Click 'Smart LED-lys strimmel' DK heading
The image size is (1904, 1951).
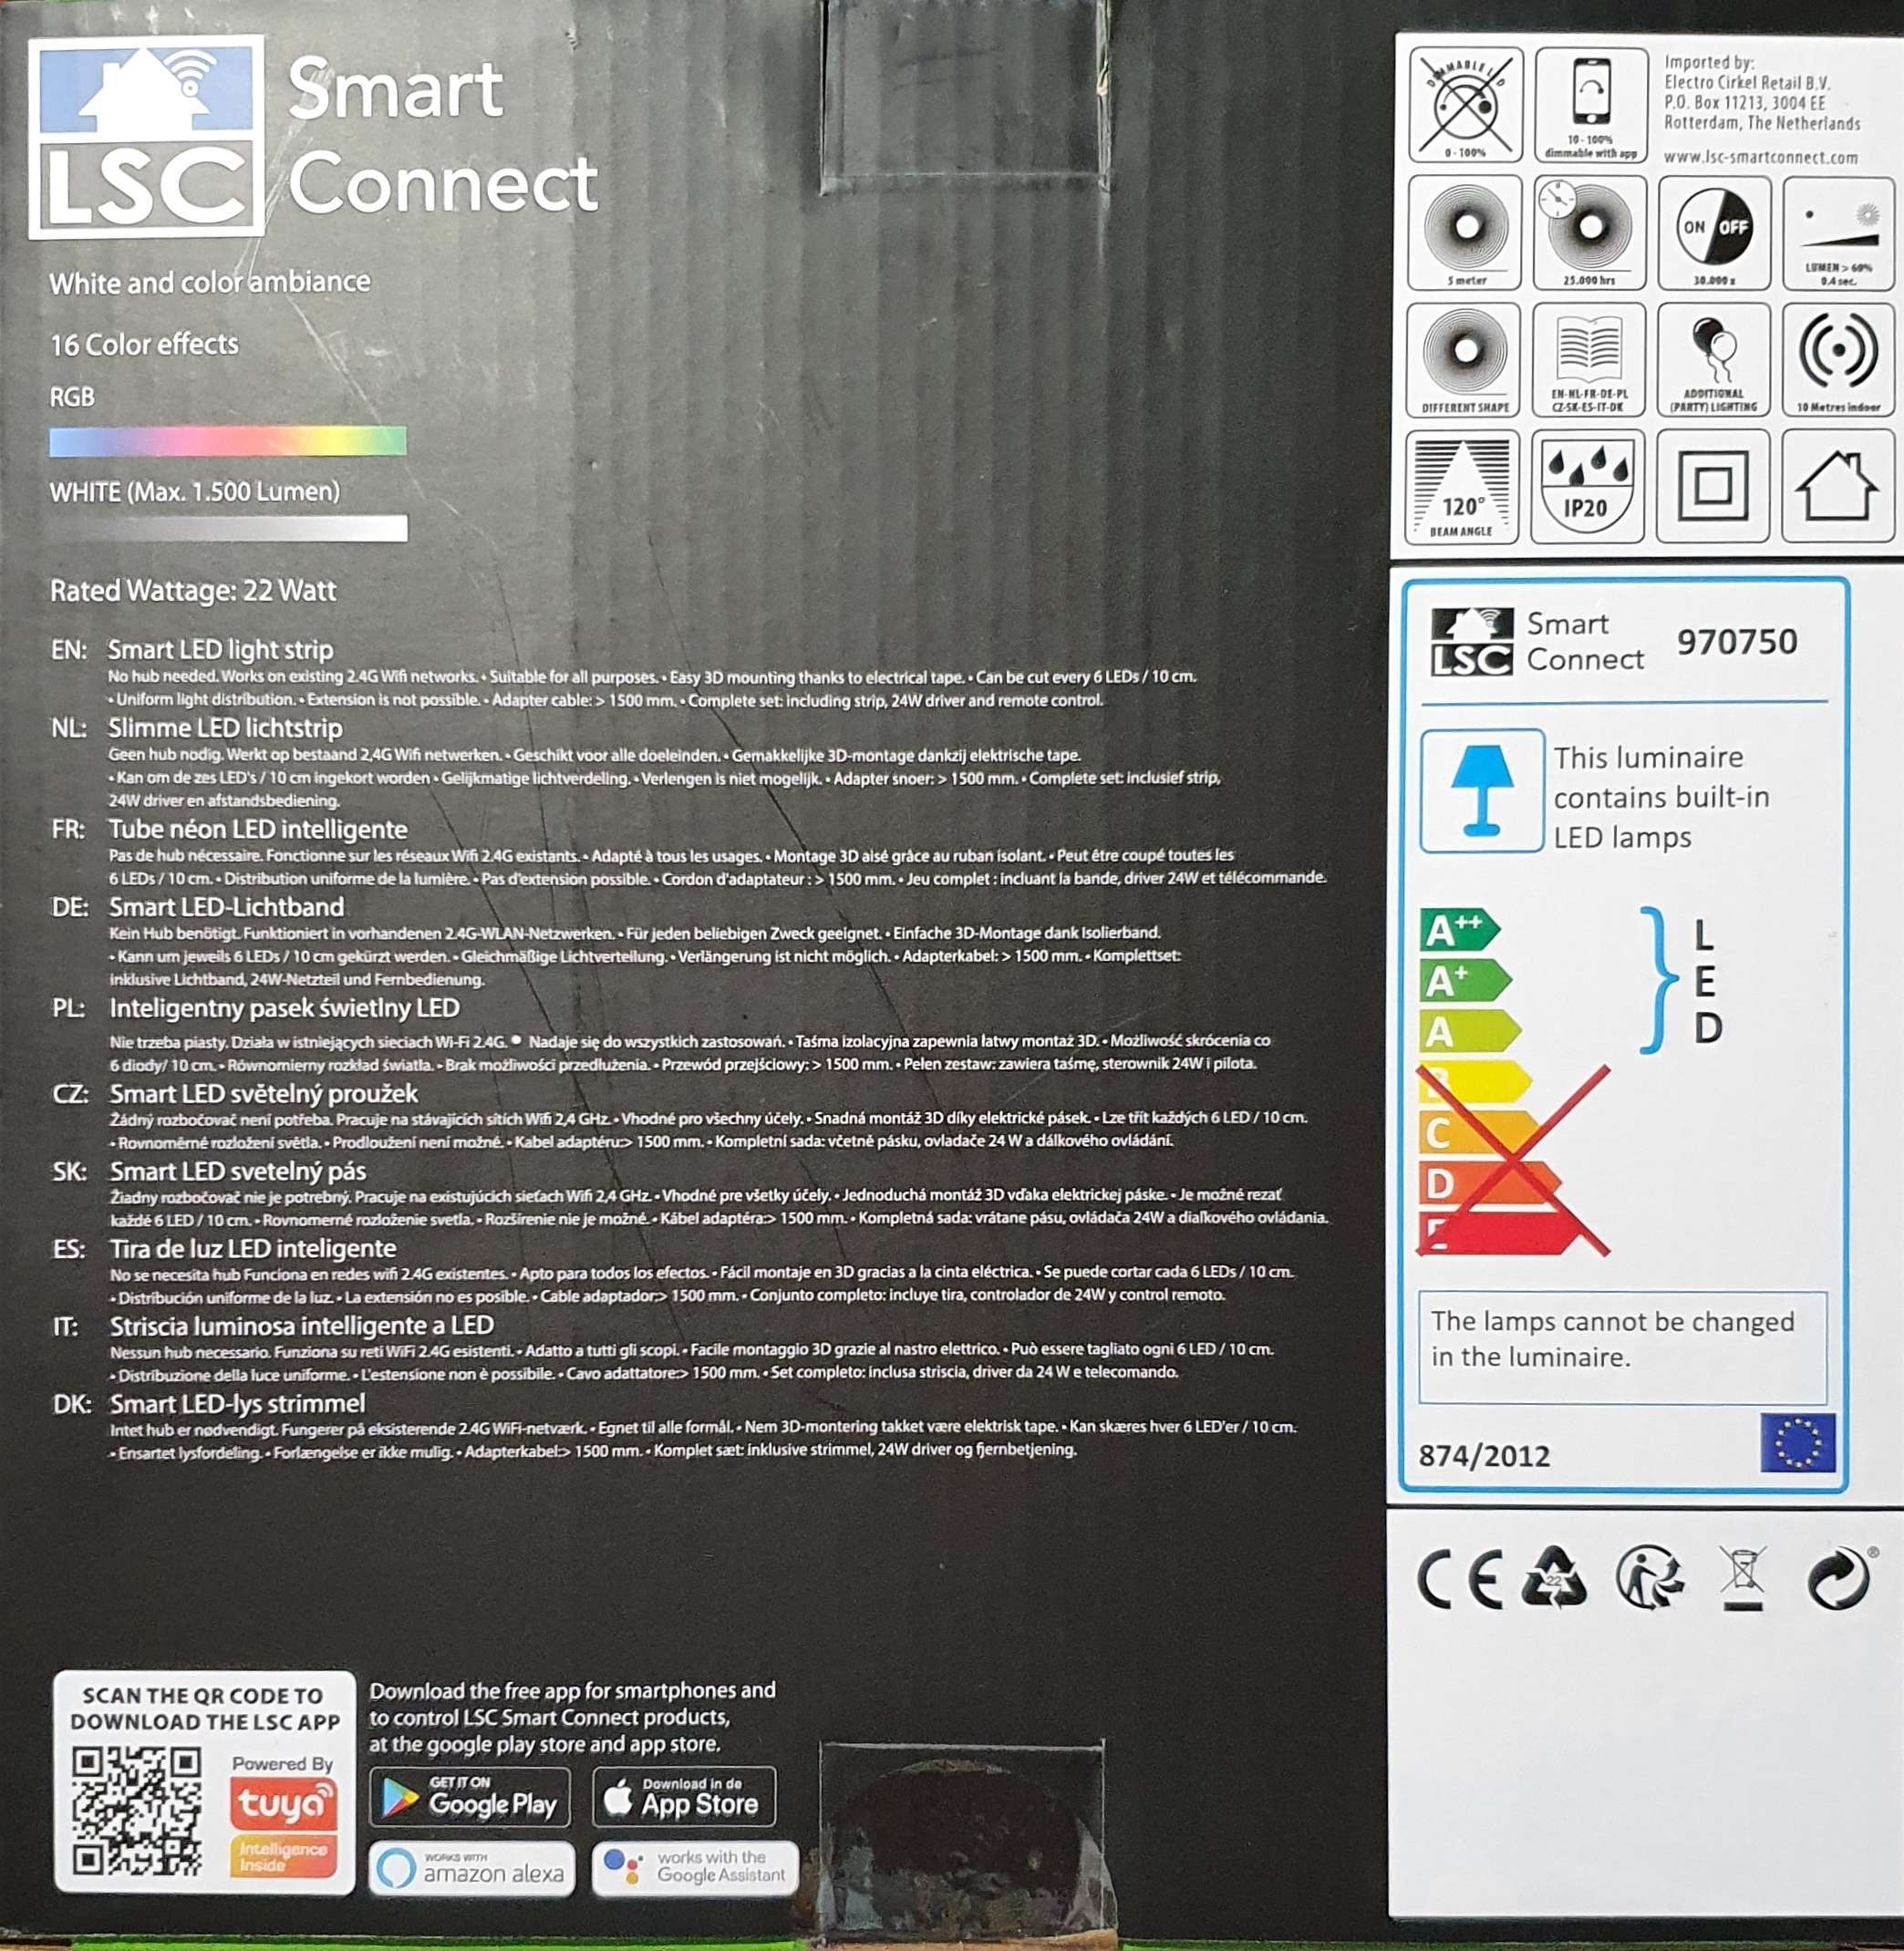(x=238, y=1404)
